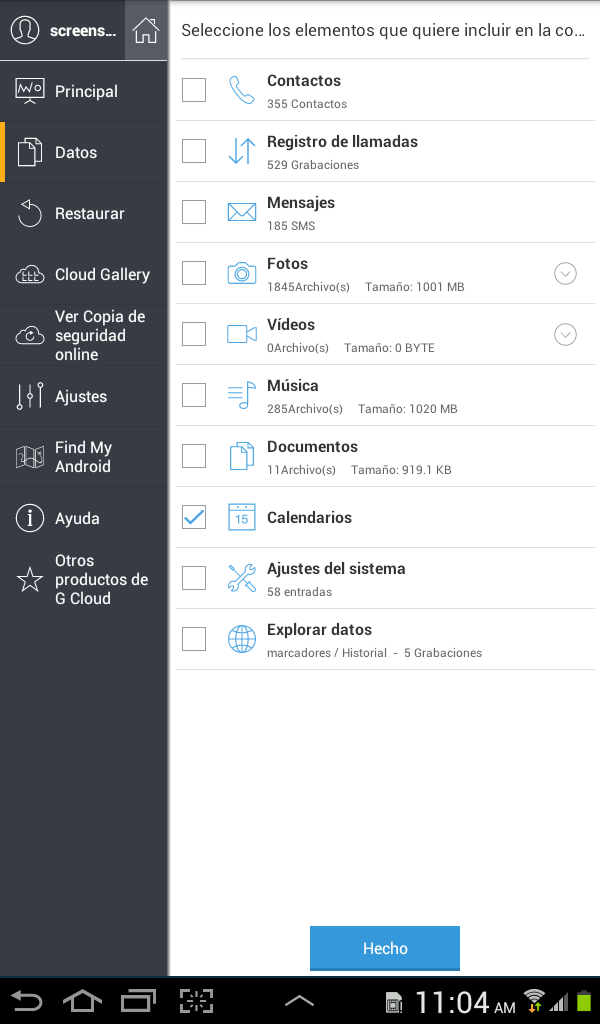Check the Vídeos checkbox
Image resolution: width=600 pixels, height=1024 pixels.
(194, 334)
